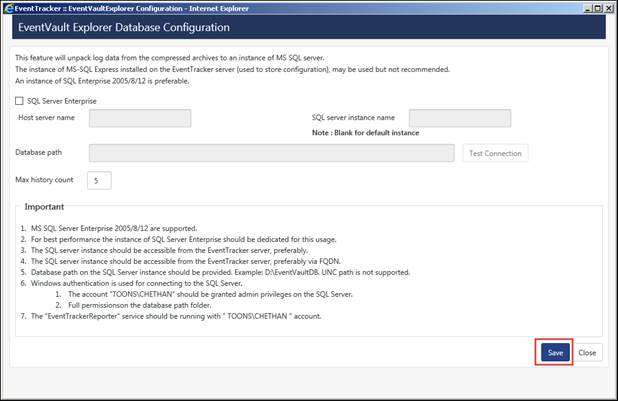This screenshot has height=401, width=618.
Task: Enable the SQL Server Enterprise checkbox
Action: [19, 101]
